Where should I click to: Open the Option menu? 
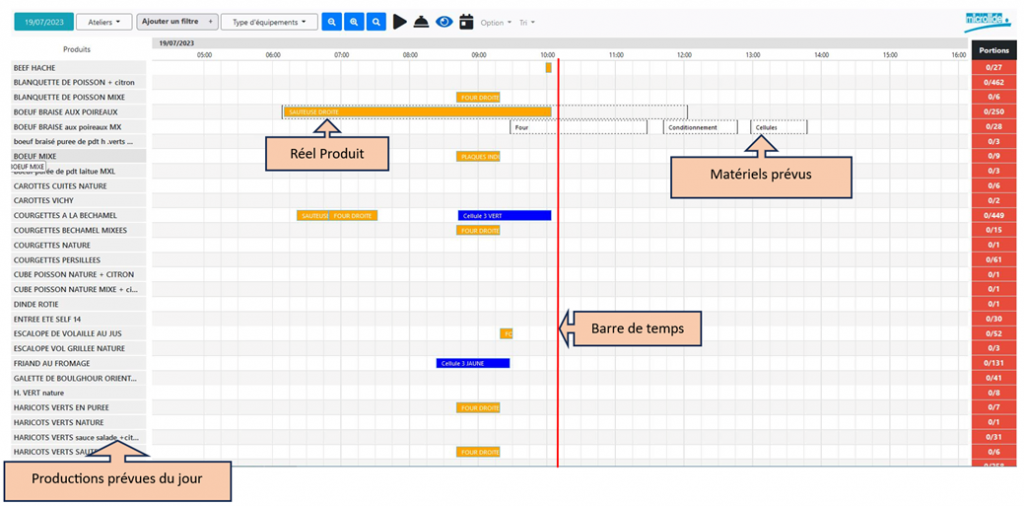pos(496,23)
